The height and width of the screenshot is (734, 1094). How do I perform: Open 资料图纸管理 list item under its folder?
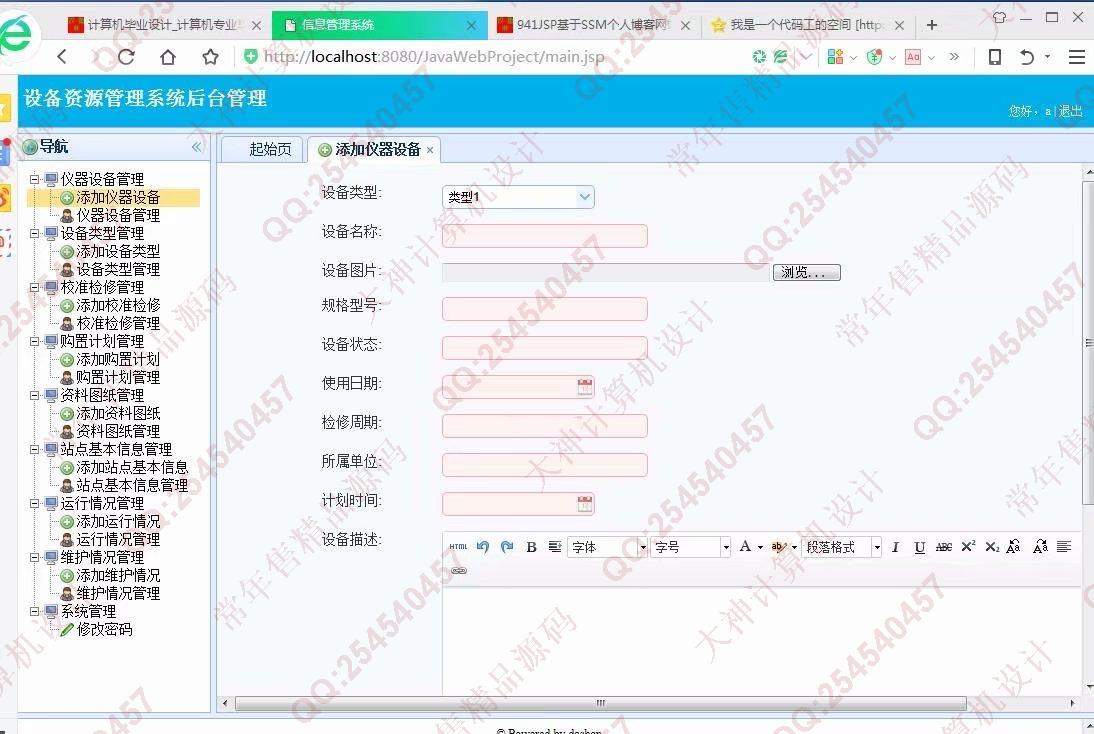118,431
